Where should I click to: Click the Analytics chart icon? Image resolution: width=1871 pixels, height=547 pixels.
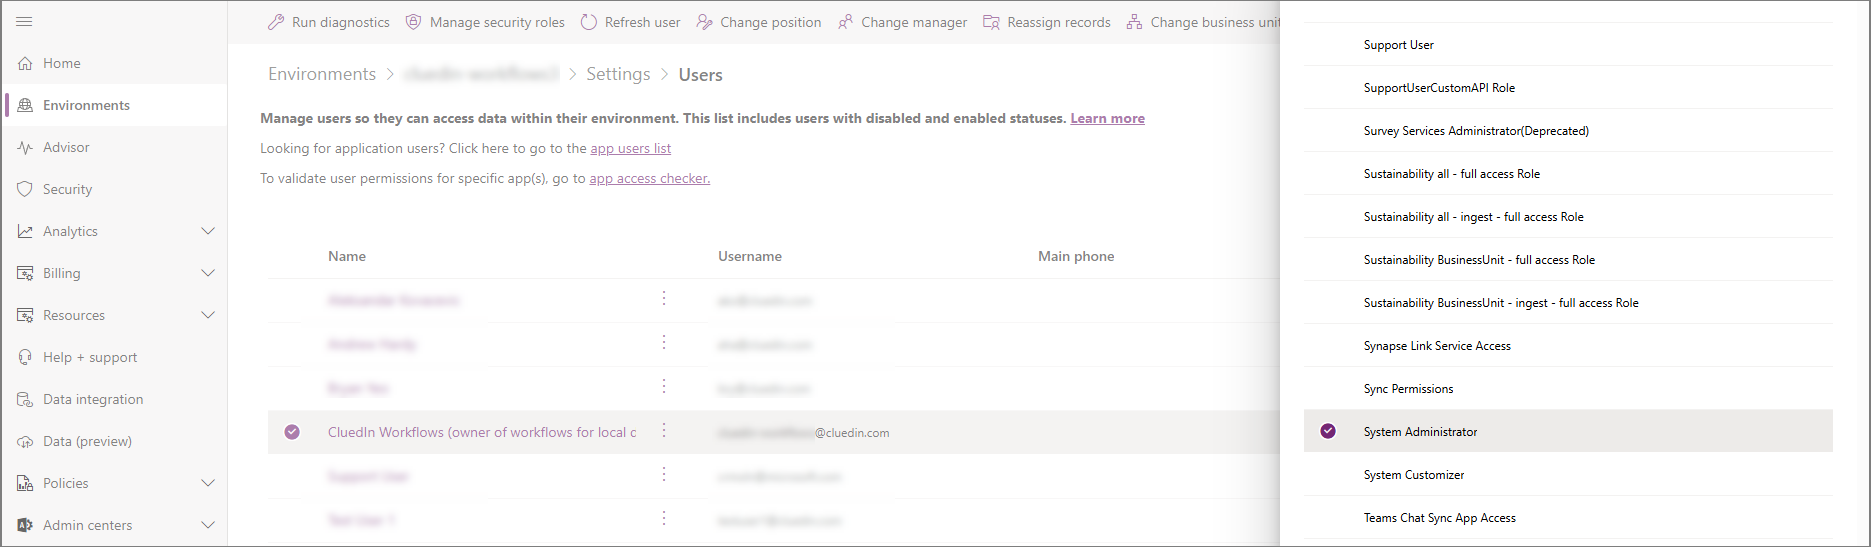[x=25, y=231]
